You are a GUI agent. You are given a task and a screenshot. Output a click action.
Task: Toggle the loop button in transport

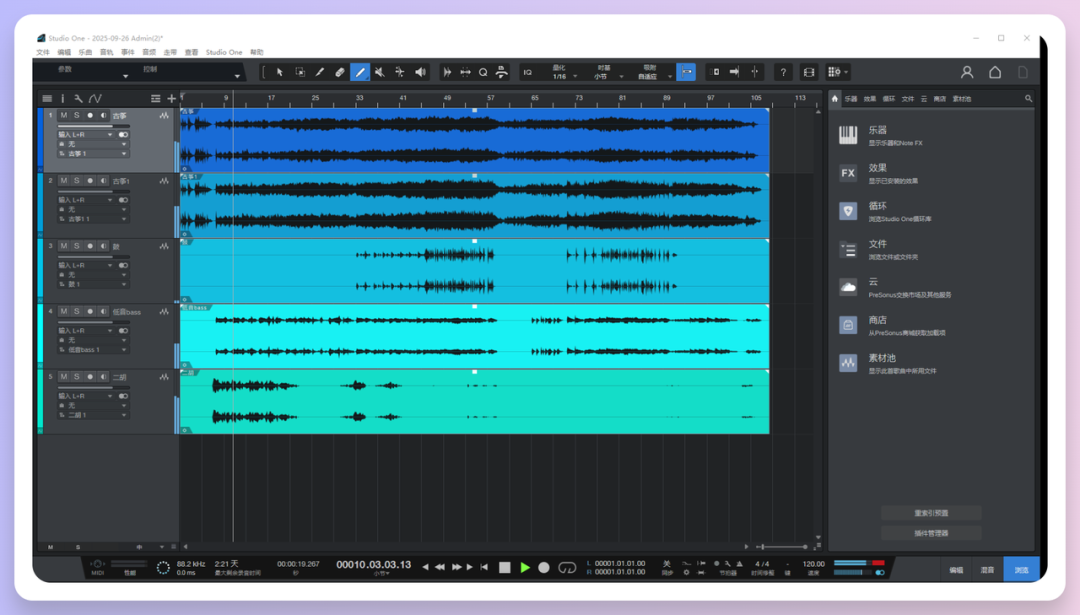pos(567,567)
